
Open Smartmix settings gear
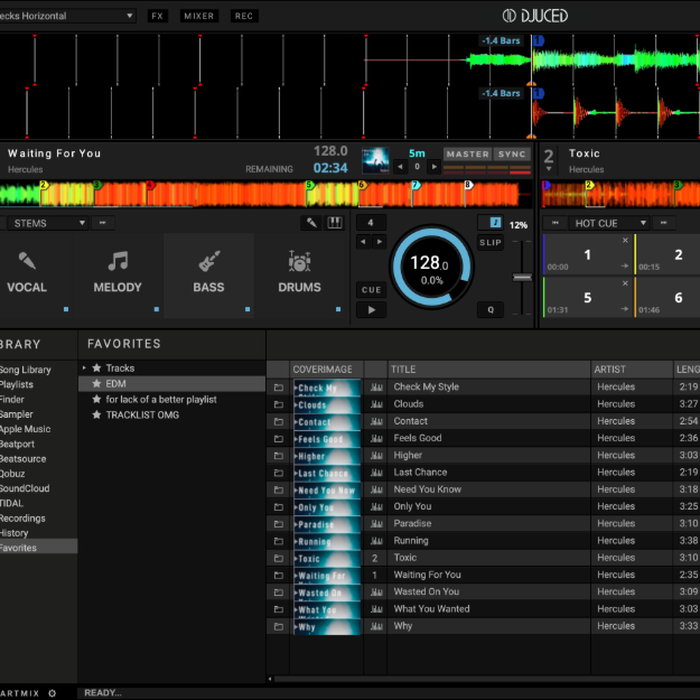click(x=52, y=693)
